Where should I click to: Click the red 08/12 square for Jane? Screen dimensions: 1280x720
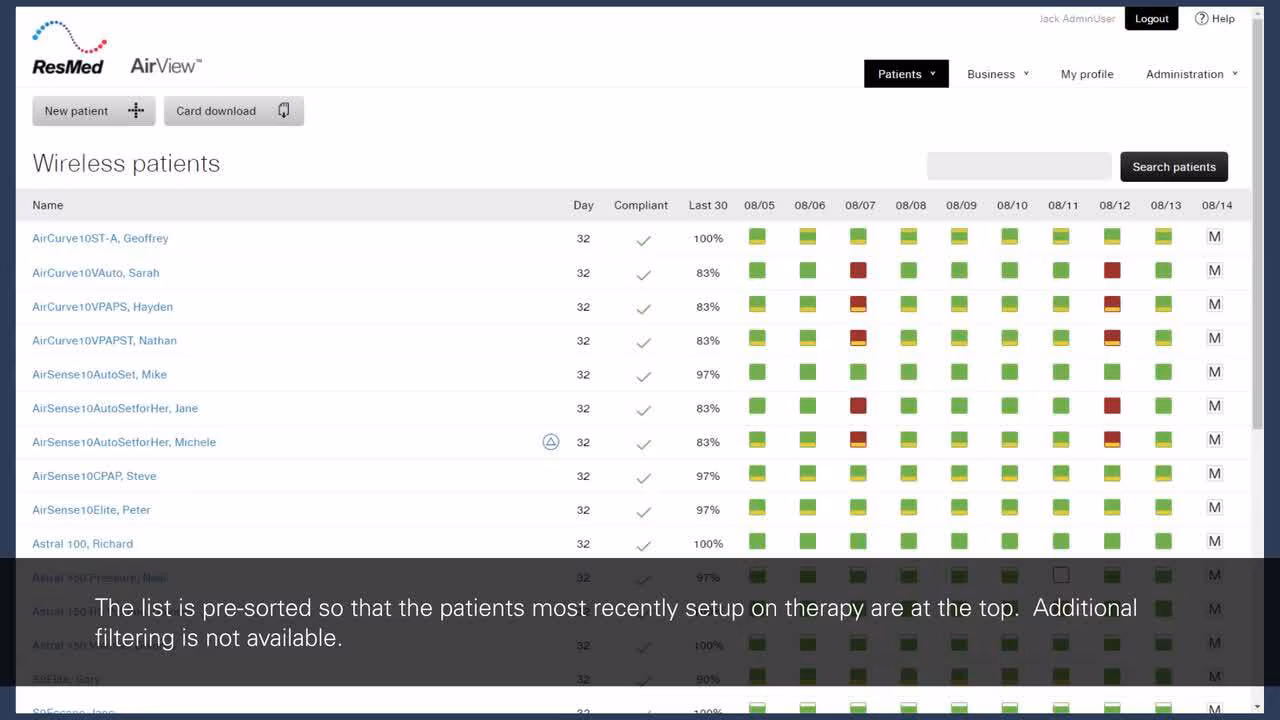pos(1112,407)
